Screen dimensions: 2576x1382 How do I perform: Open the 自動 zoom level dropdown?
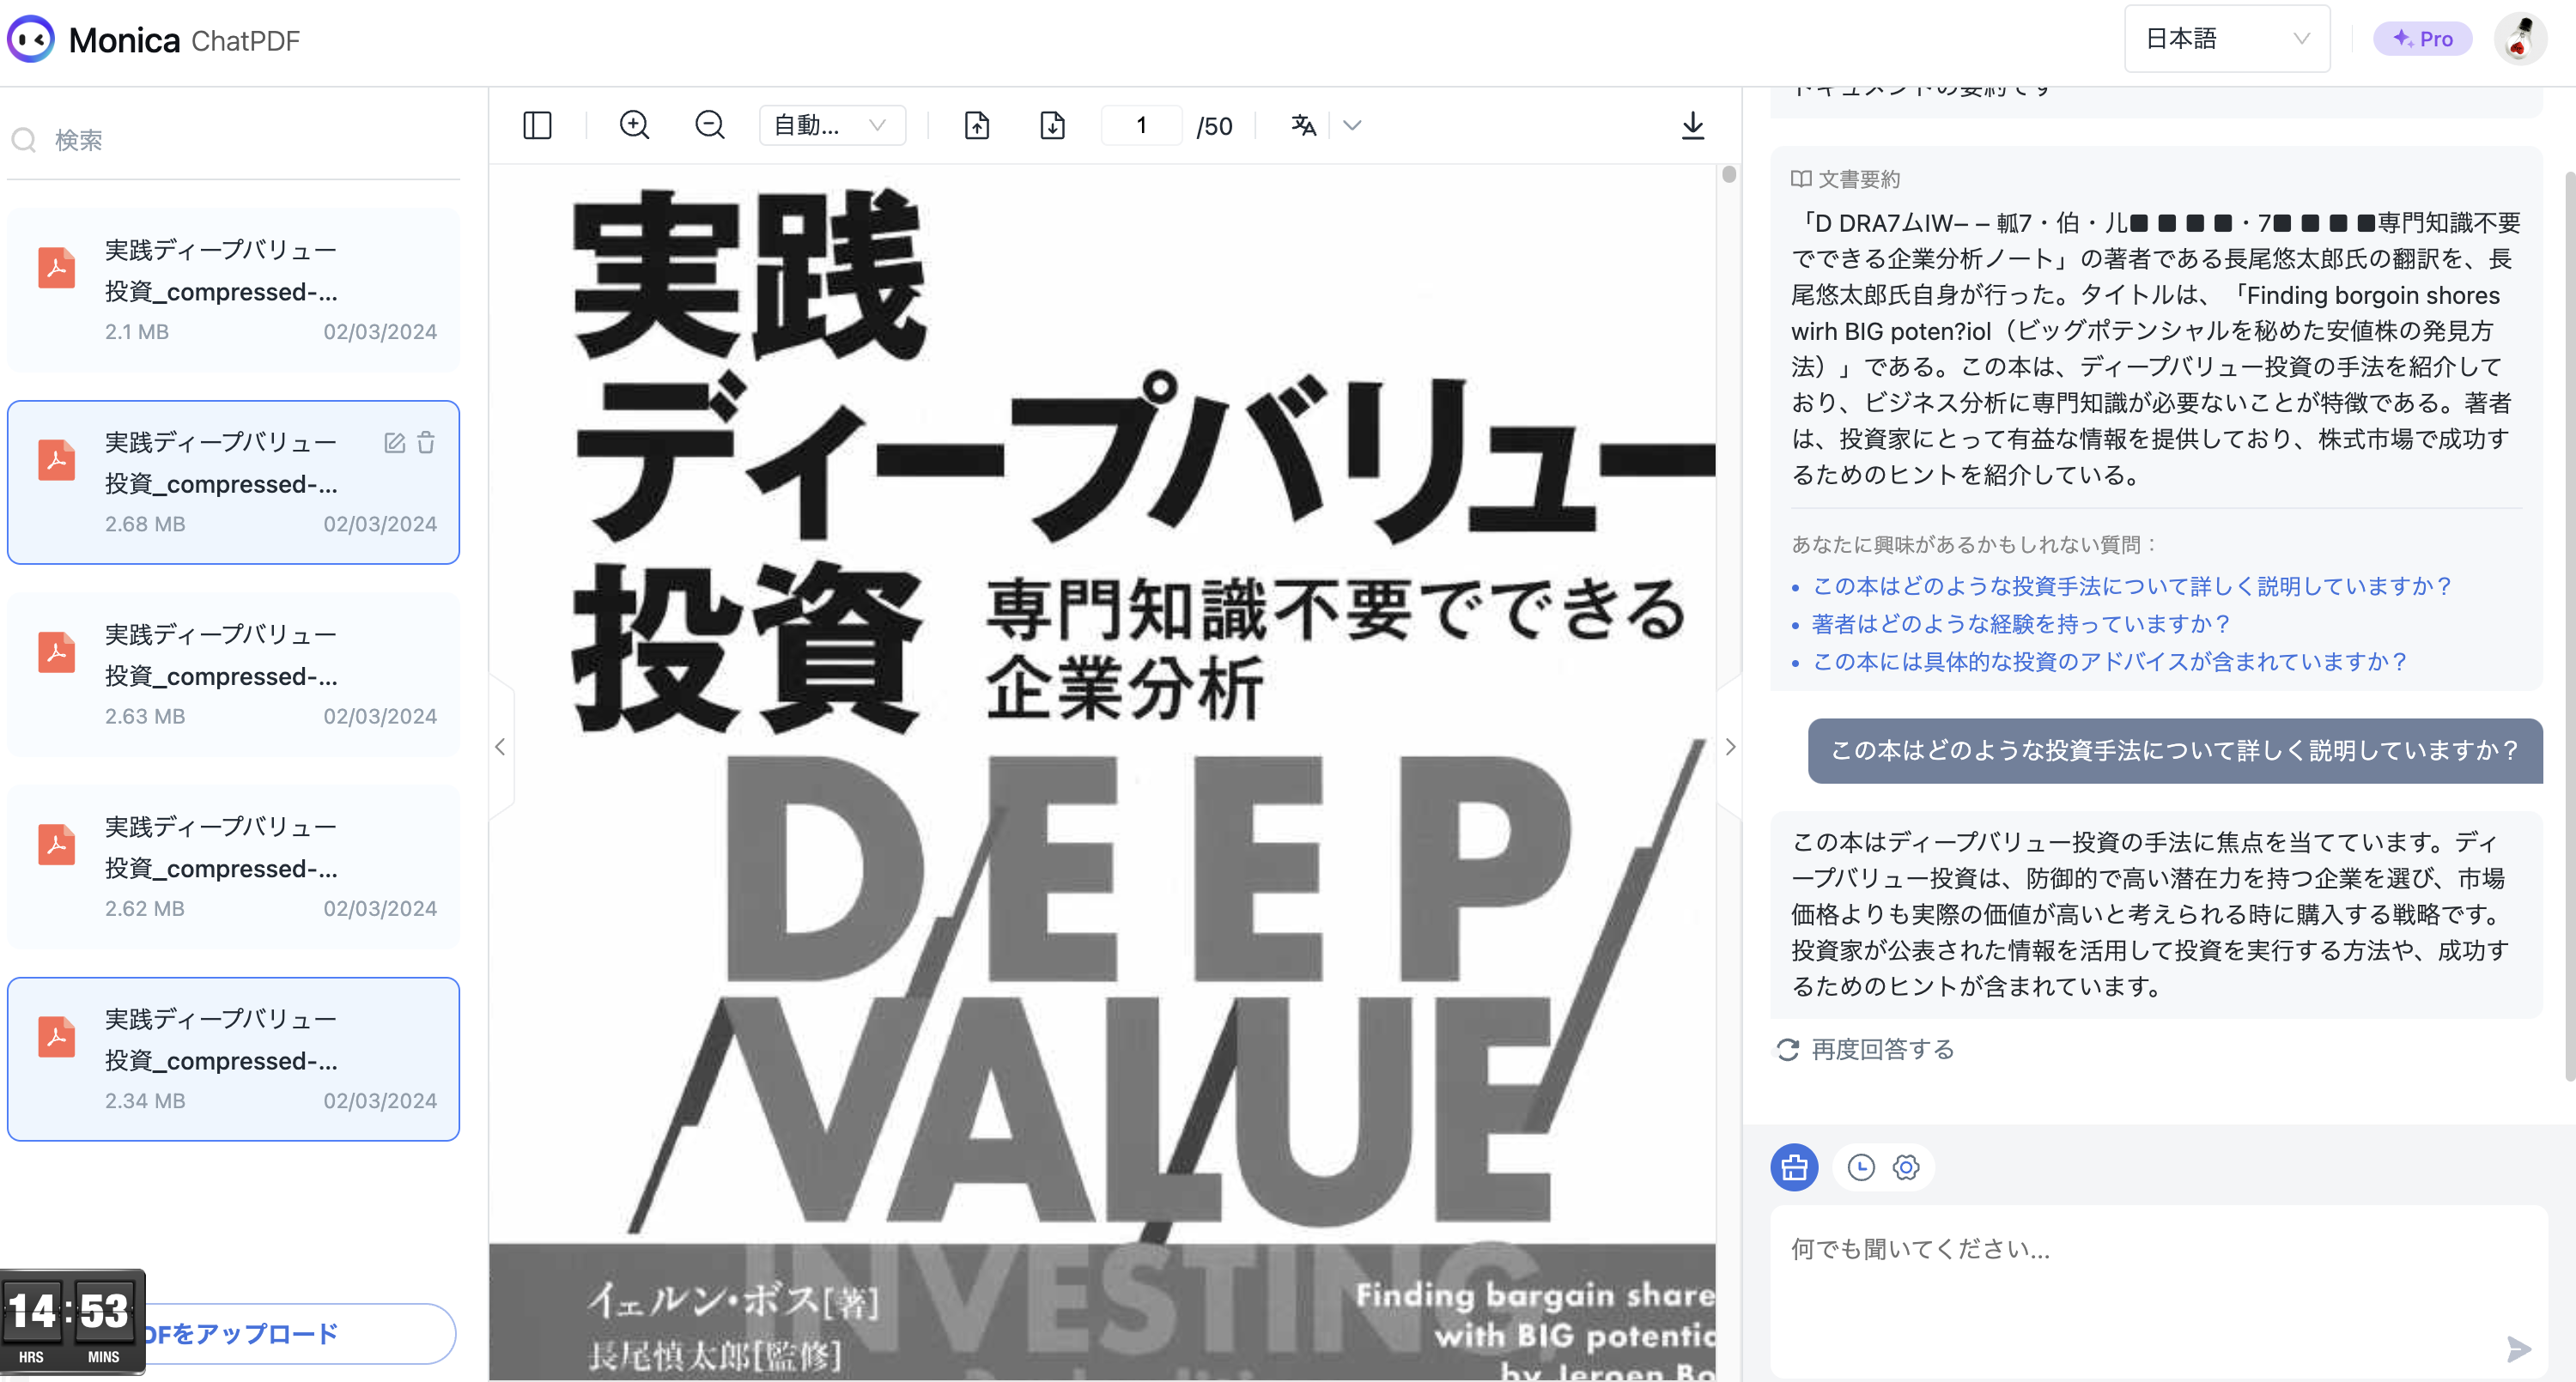pyautogui.click(x=831, y=125)
